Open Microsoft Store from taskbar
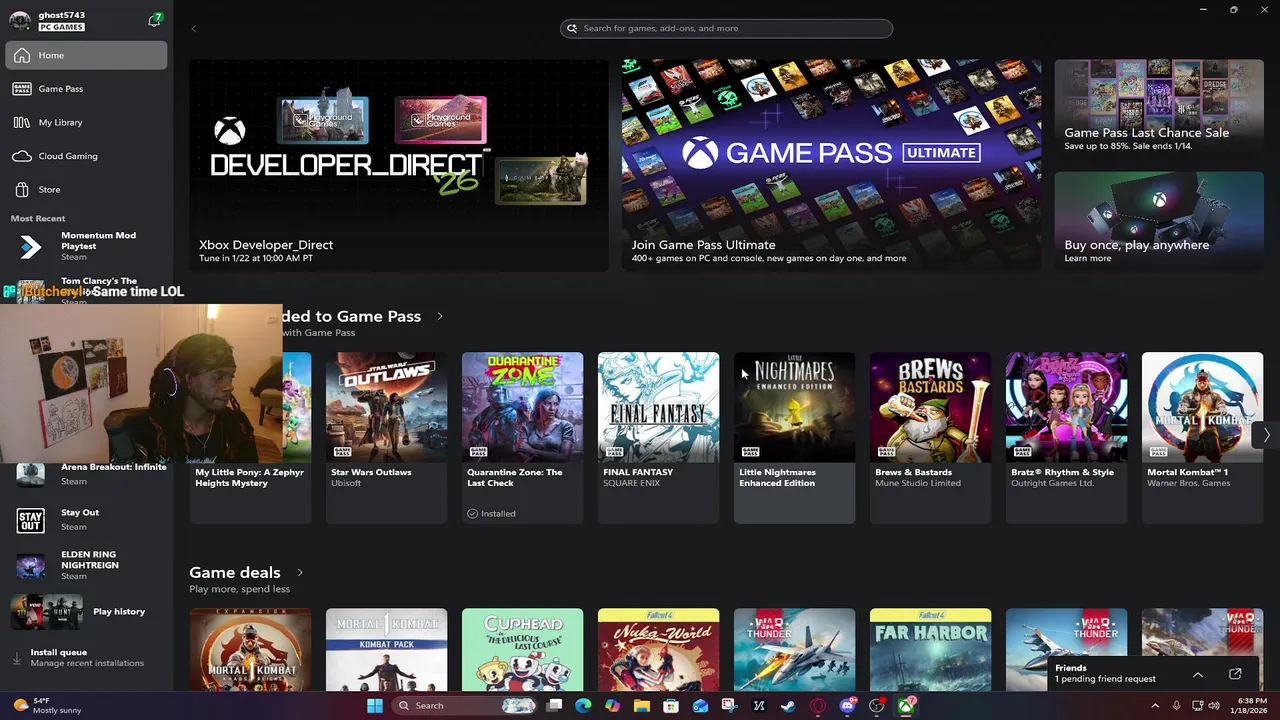 click(671, 705)
